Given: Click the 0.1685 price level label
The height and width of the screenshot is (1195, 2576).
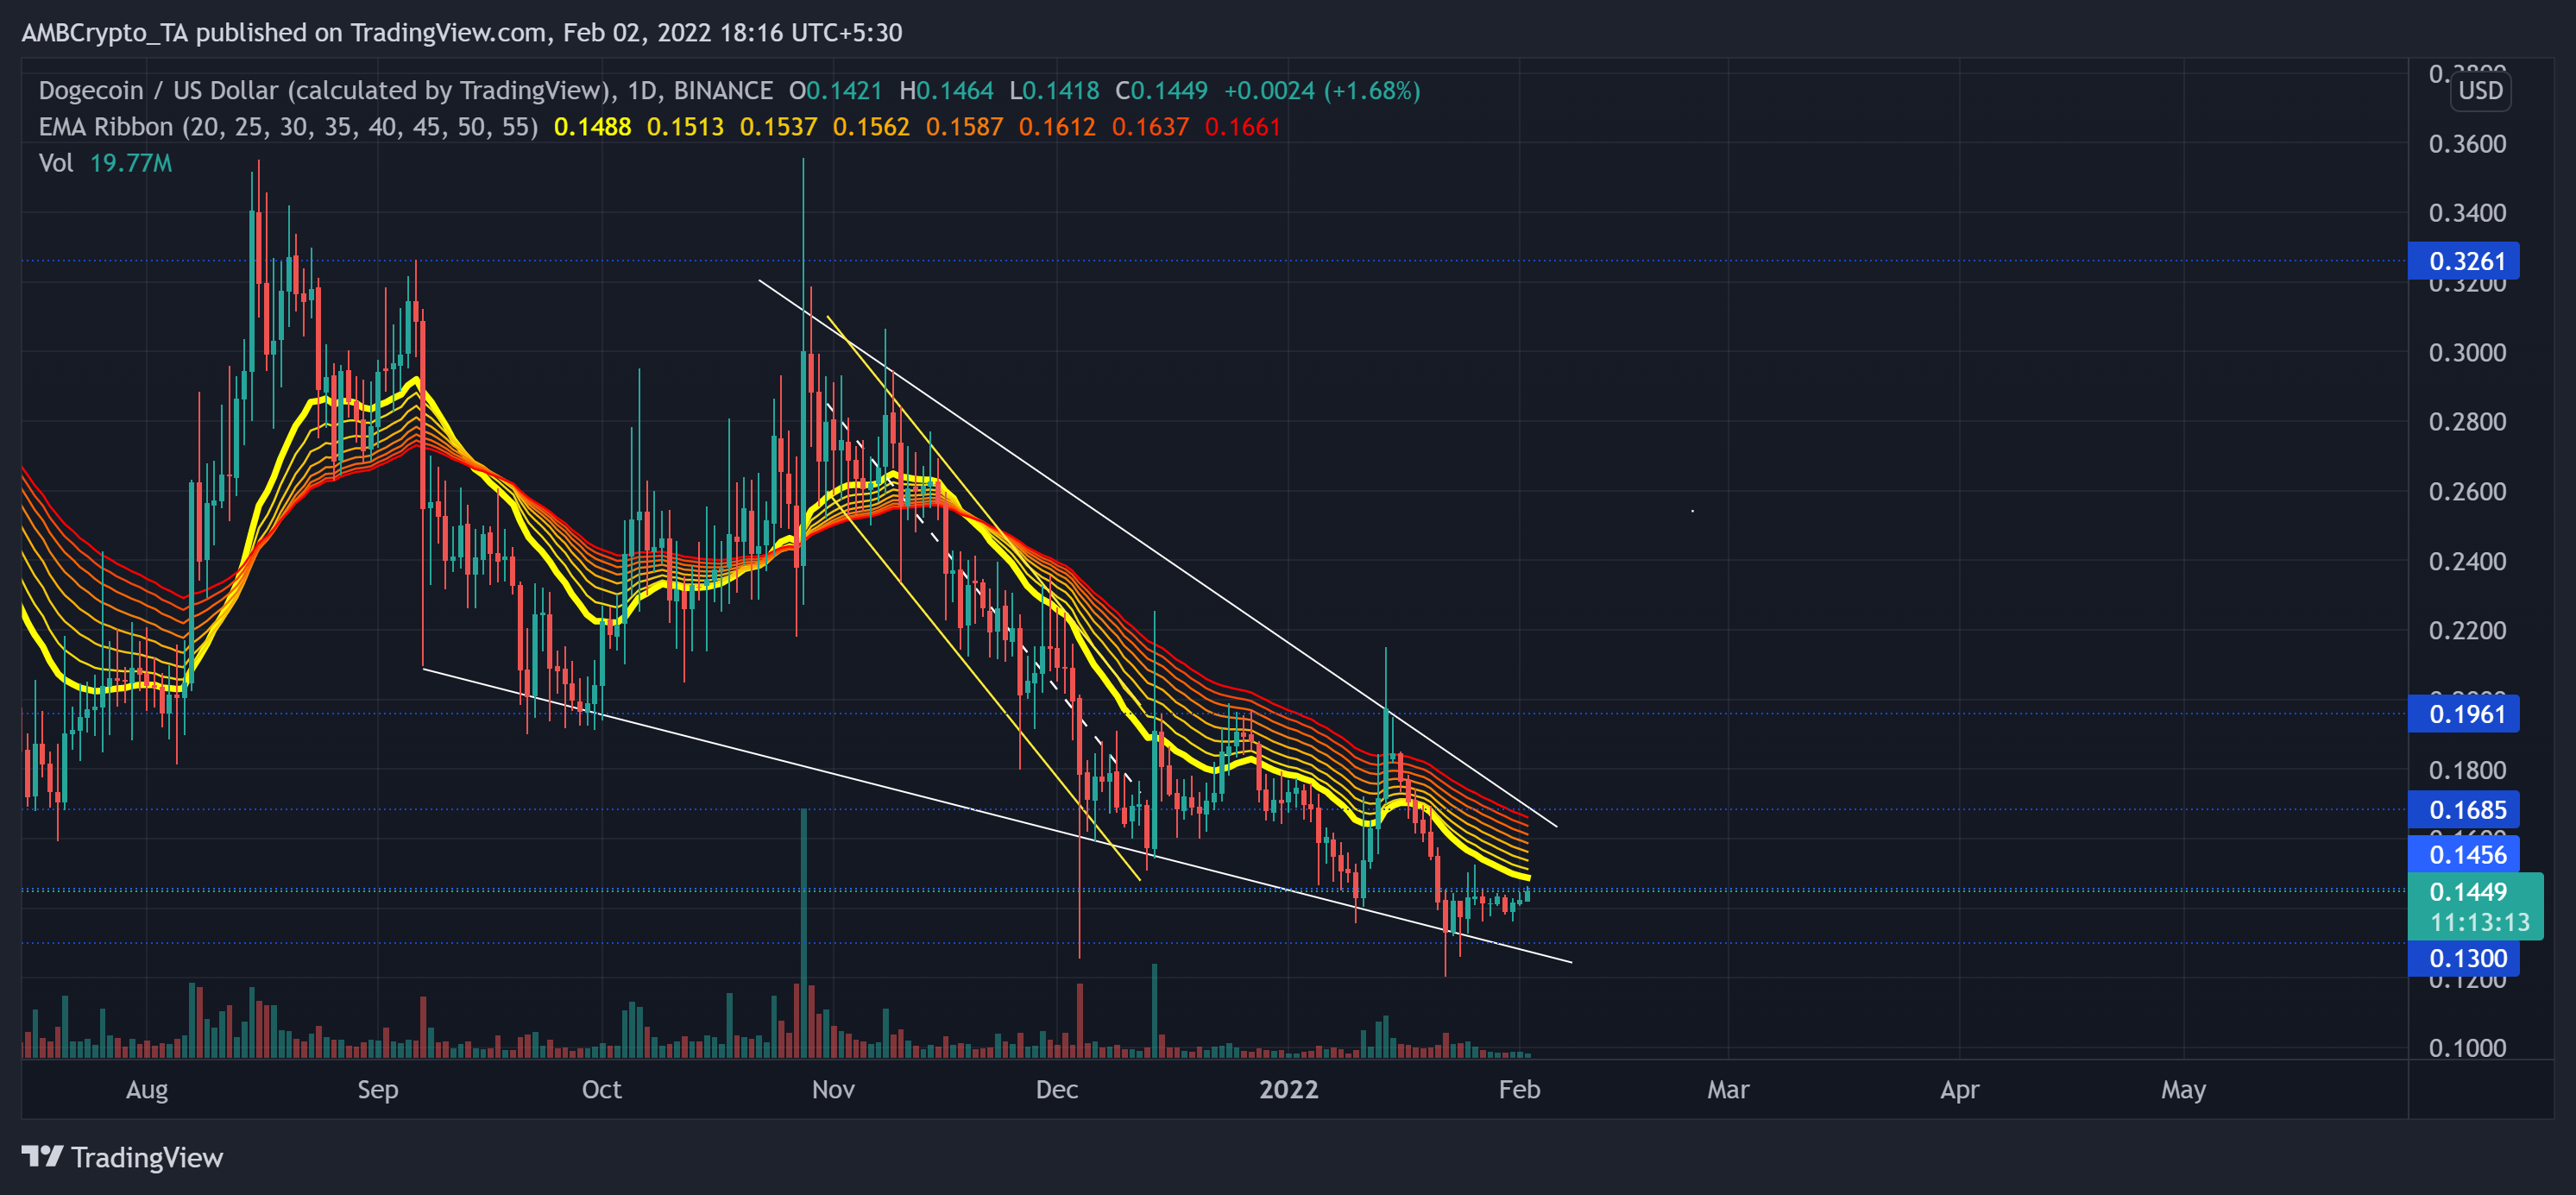Looking at the screenshot, I should pos(2463,810).
